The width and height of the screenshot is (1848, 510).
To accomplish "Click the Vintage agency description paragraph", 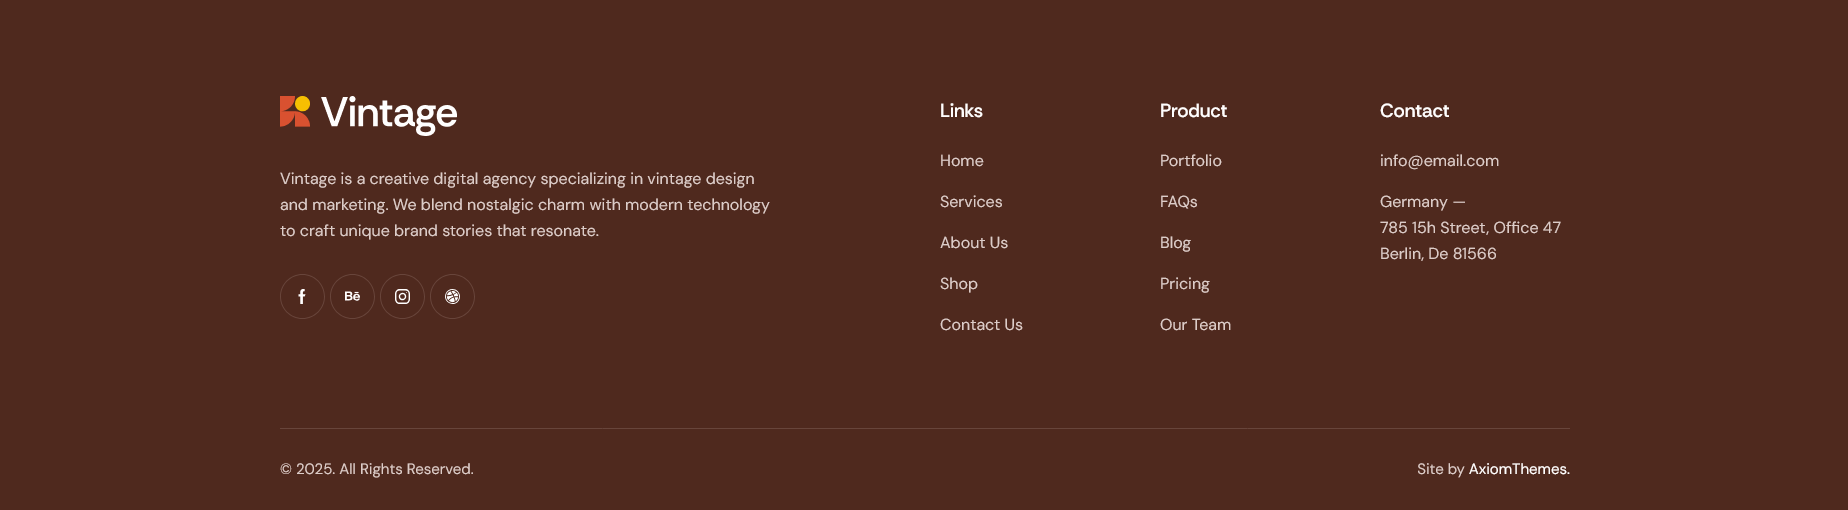I will click(x=525, y=205).
